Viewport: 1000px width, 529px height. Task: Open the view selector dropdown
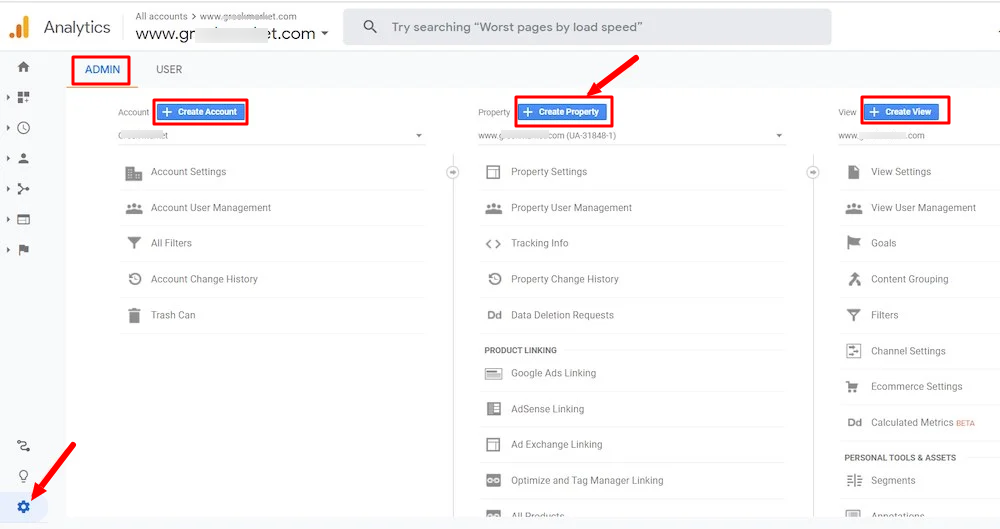pos(919,135)
